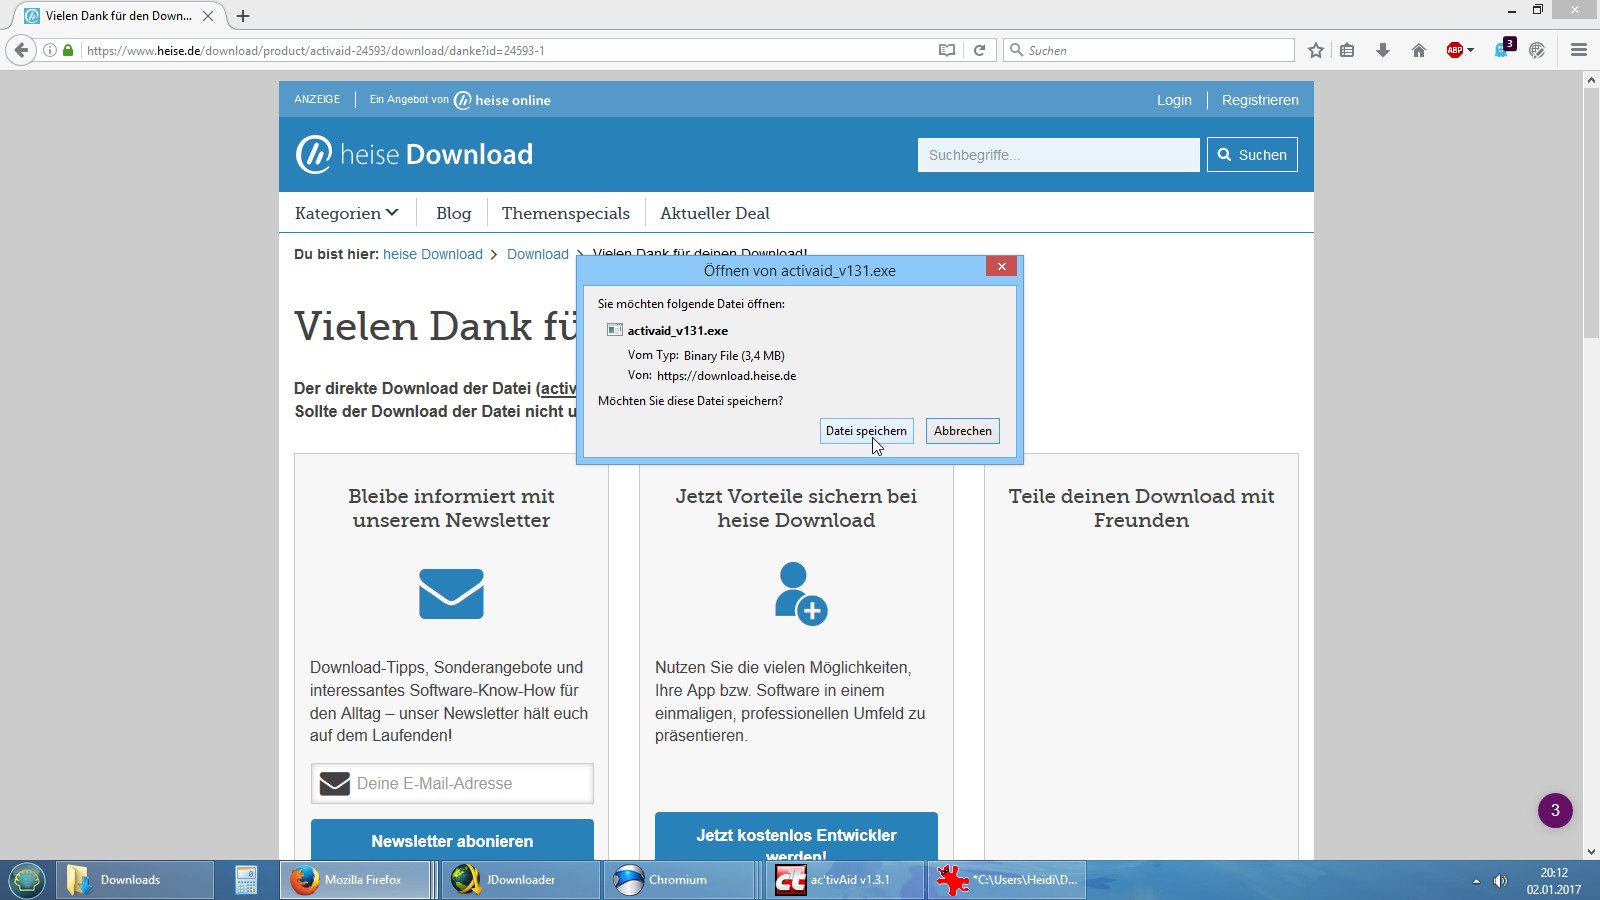Screen dimensions: 1600x900
Task: Click the heise Download logo
Action: coord(415,154)
